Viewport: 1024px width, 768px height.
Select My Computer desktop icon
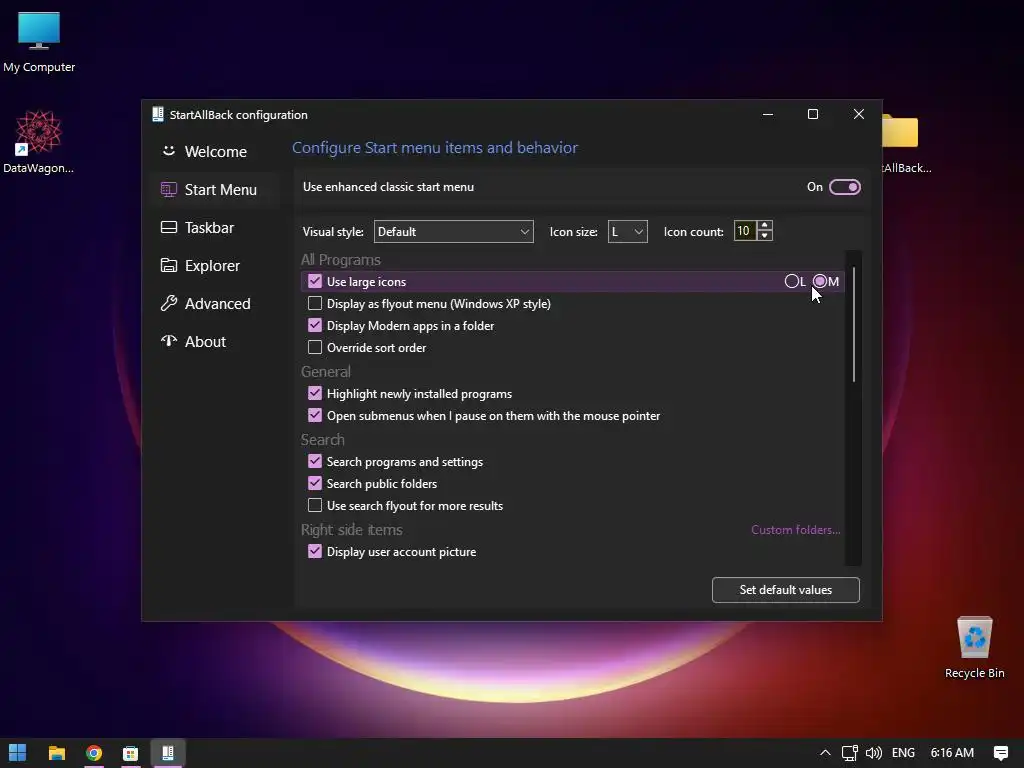click(x=39, y=42)
